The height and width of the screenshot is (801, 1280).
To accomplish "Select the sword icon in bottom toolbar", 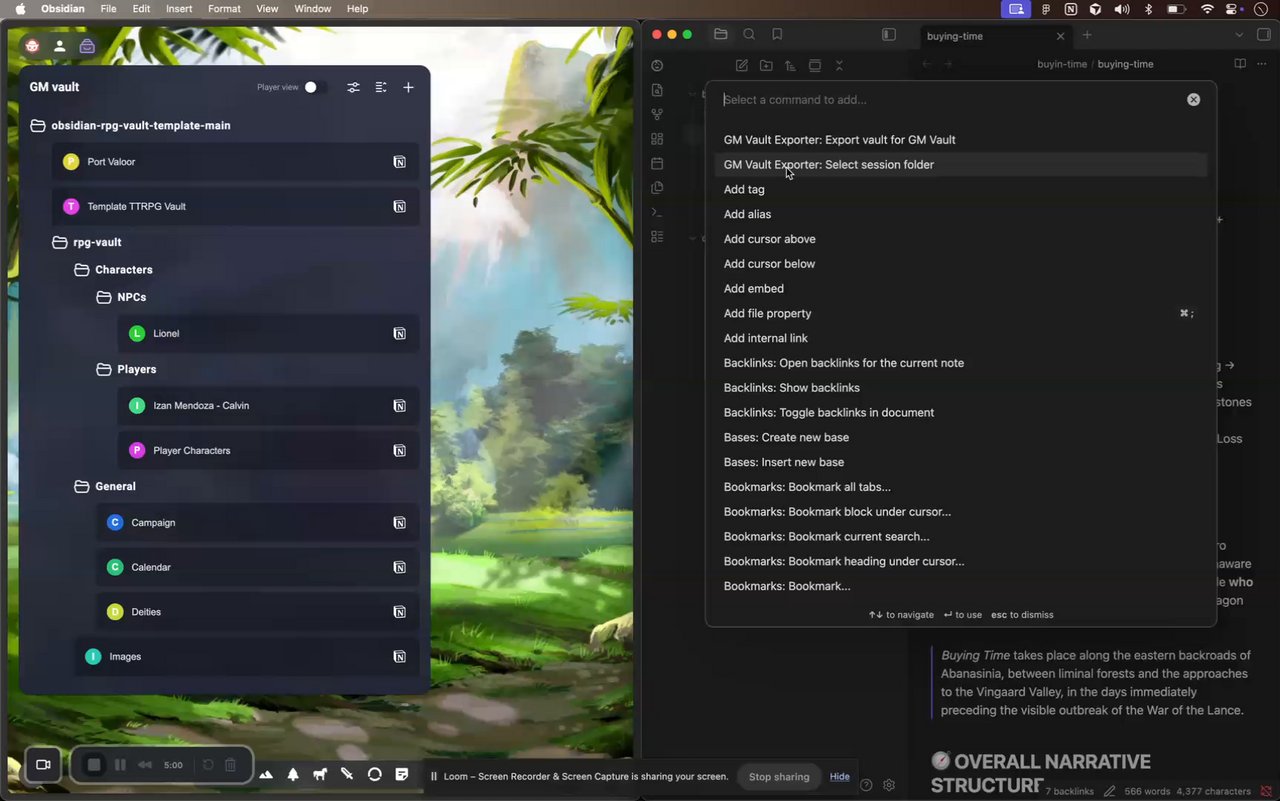I will pos(347,774).
